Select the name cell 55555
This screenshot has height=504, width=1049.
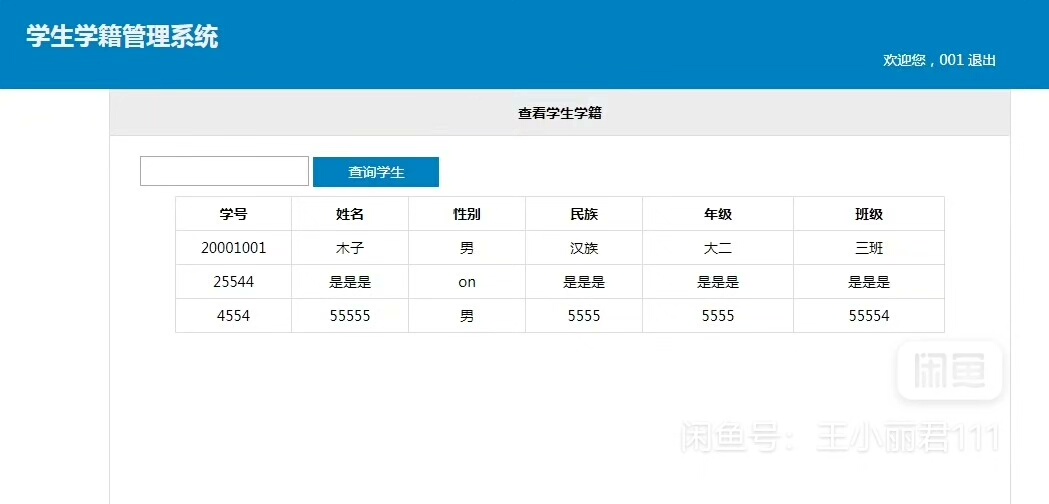pyautogui.click(x=350, y=316)
